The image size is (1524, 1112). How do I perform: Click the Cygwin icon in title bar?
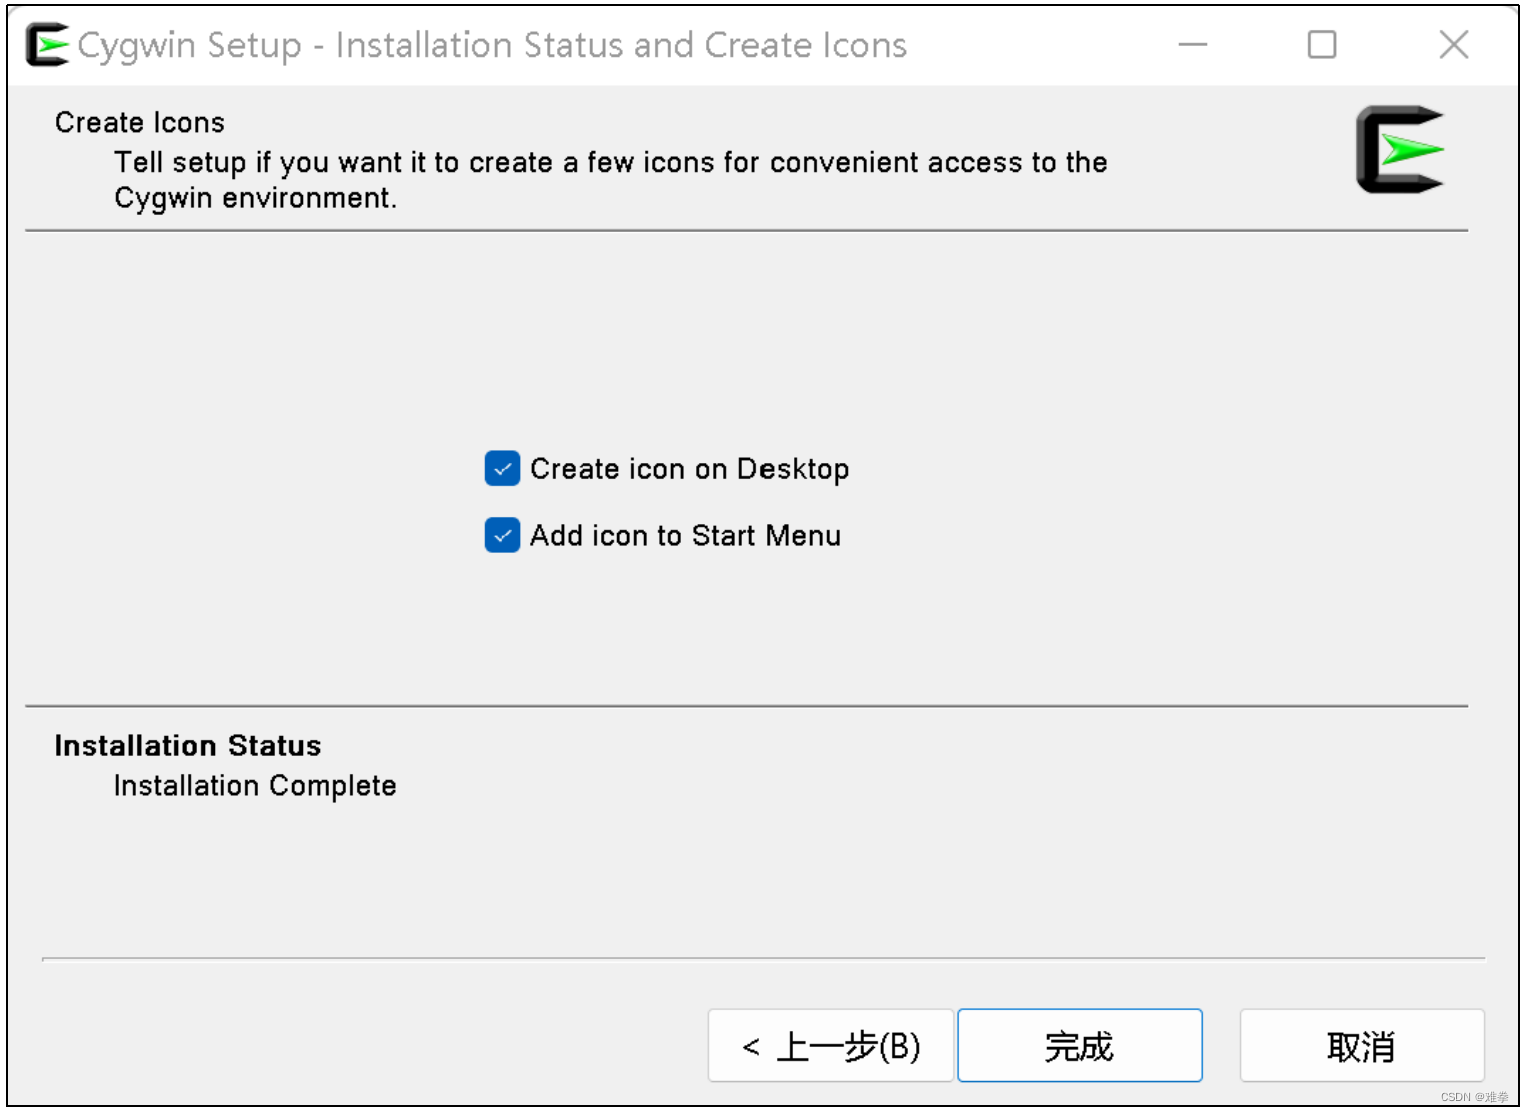[x=47, y=45]
